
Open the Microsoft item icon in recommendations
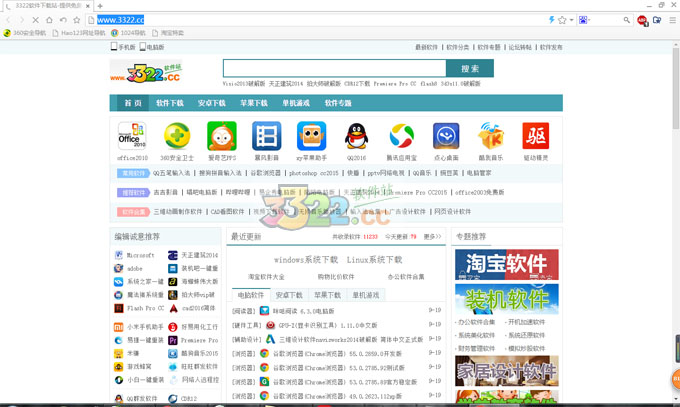click(118, 255)
